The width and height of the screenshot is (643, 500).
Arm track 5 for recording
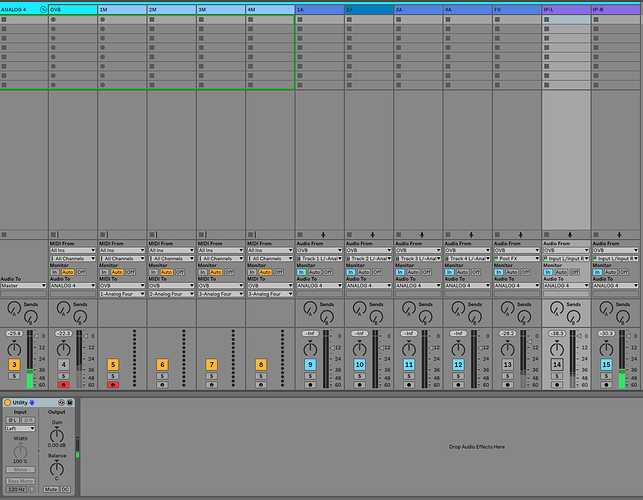pyautogui.click(x=112, y=384)
